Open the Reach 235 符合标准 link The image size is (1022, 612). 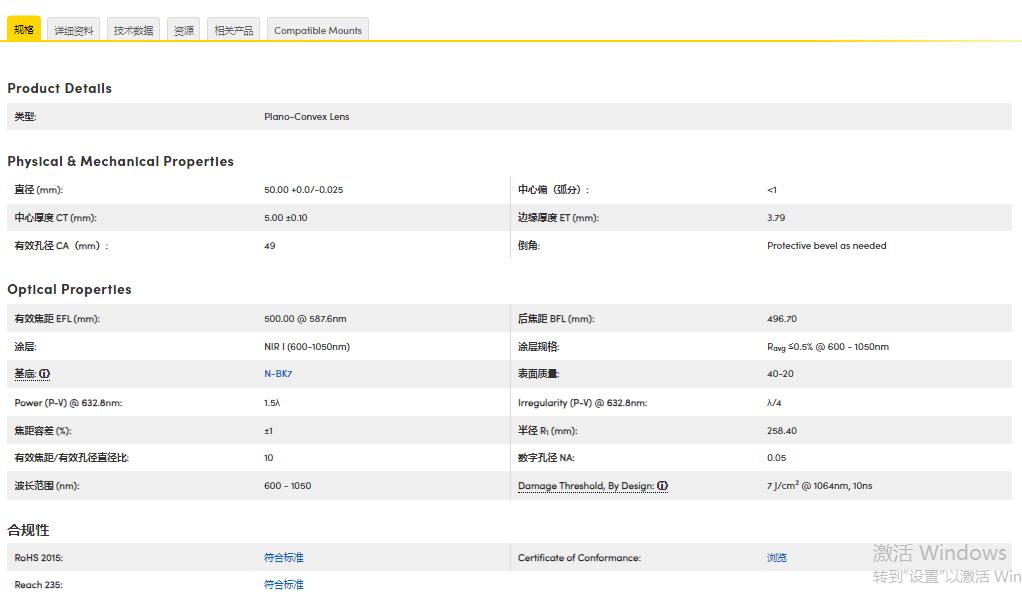(x=283, y=585)
